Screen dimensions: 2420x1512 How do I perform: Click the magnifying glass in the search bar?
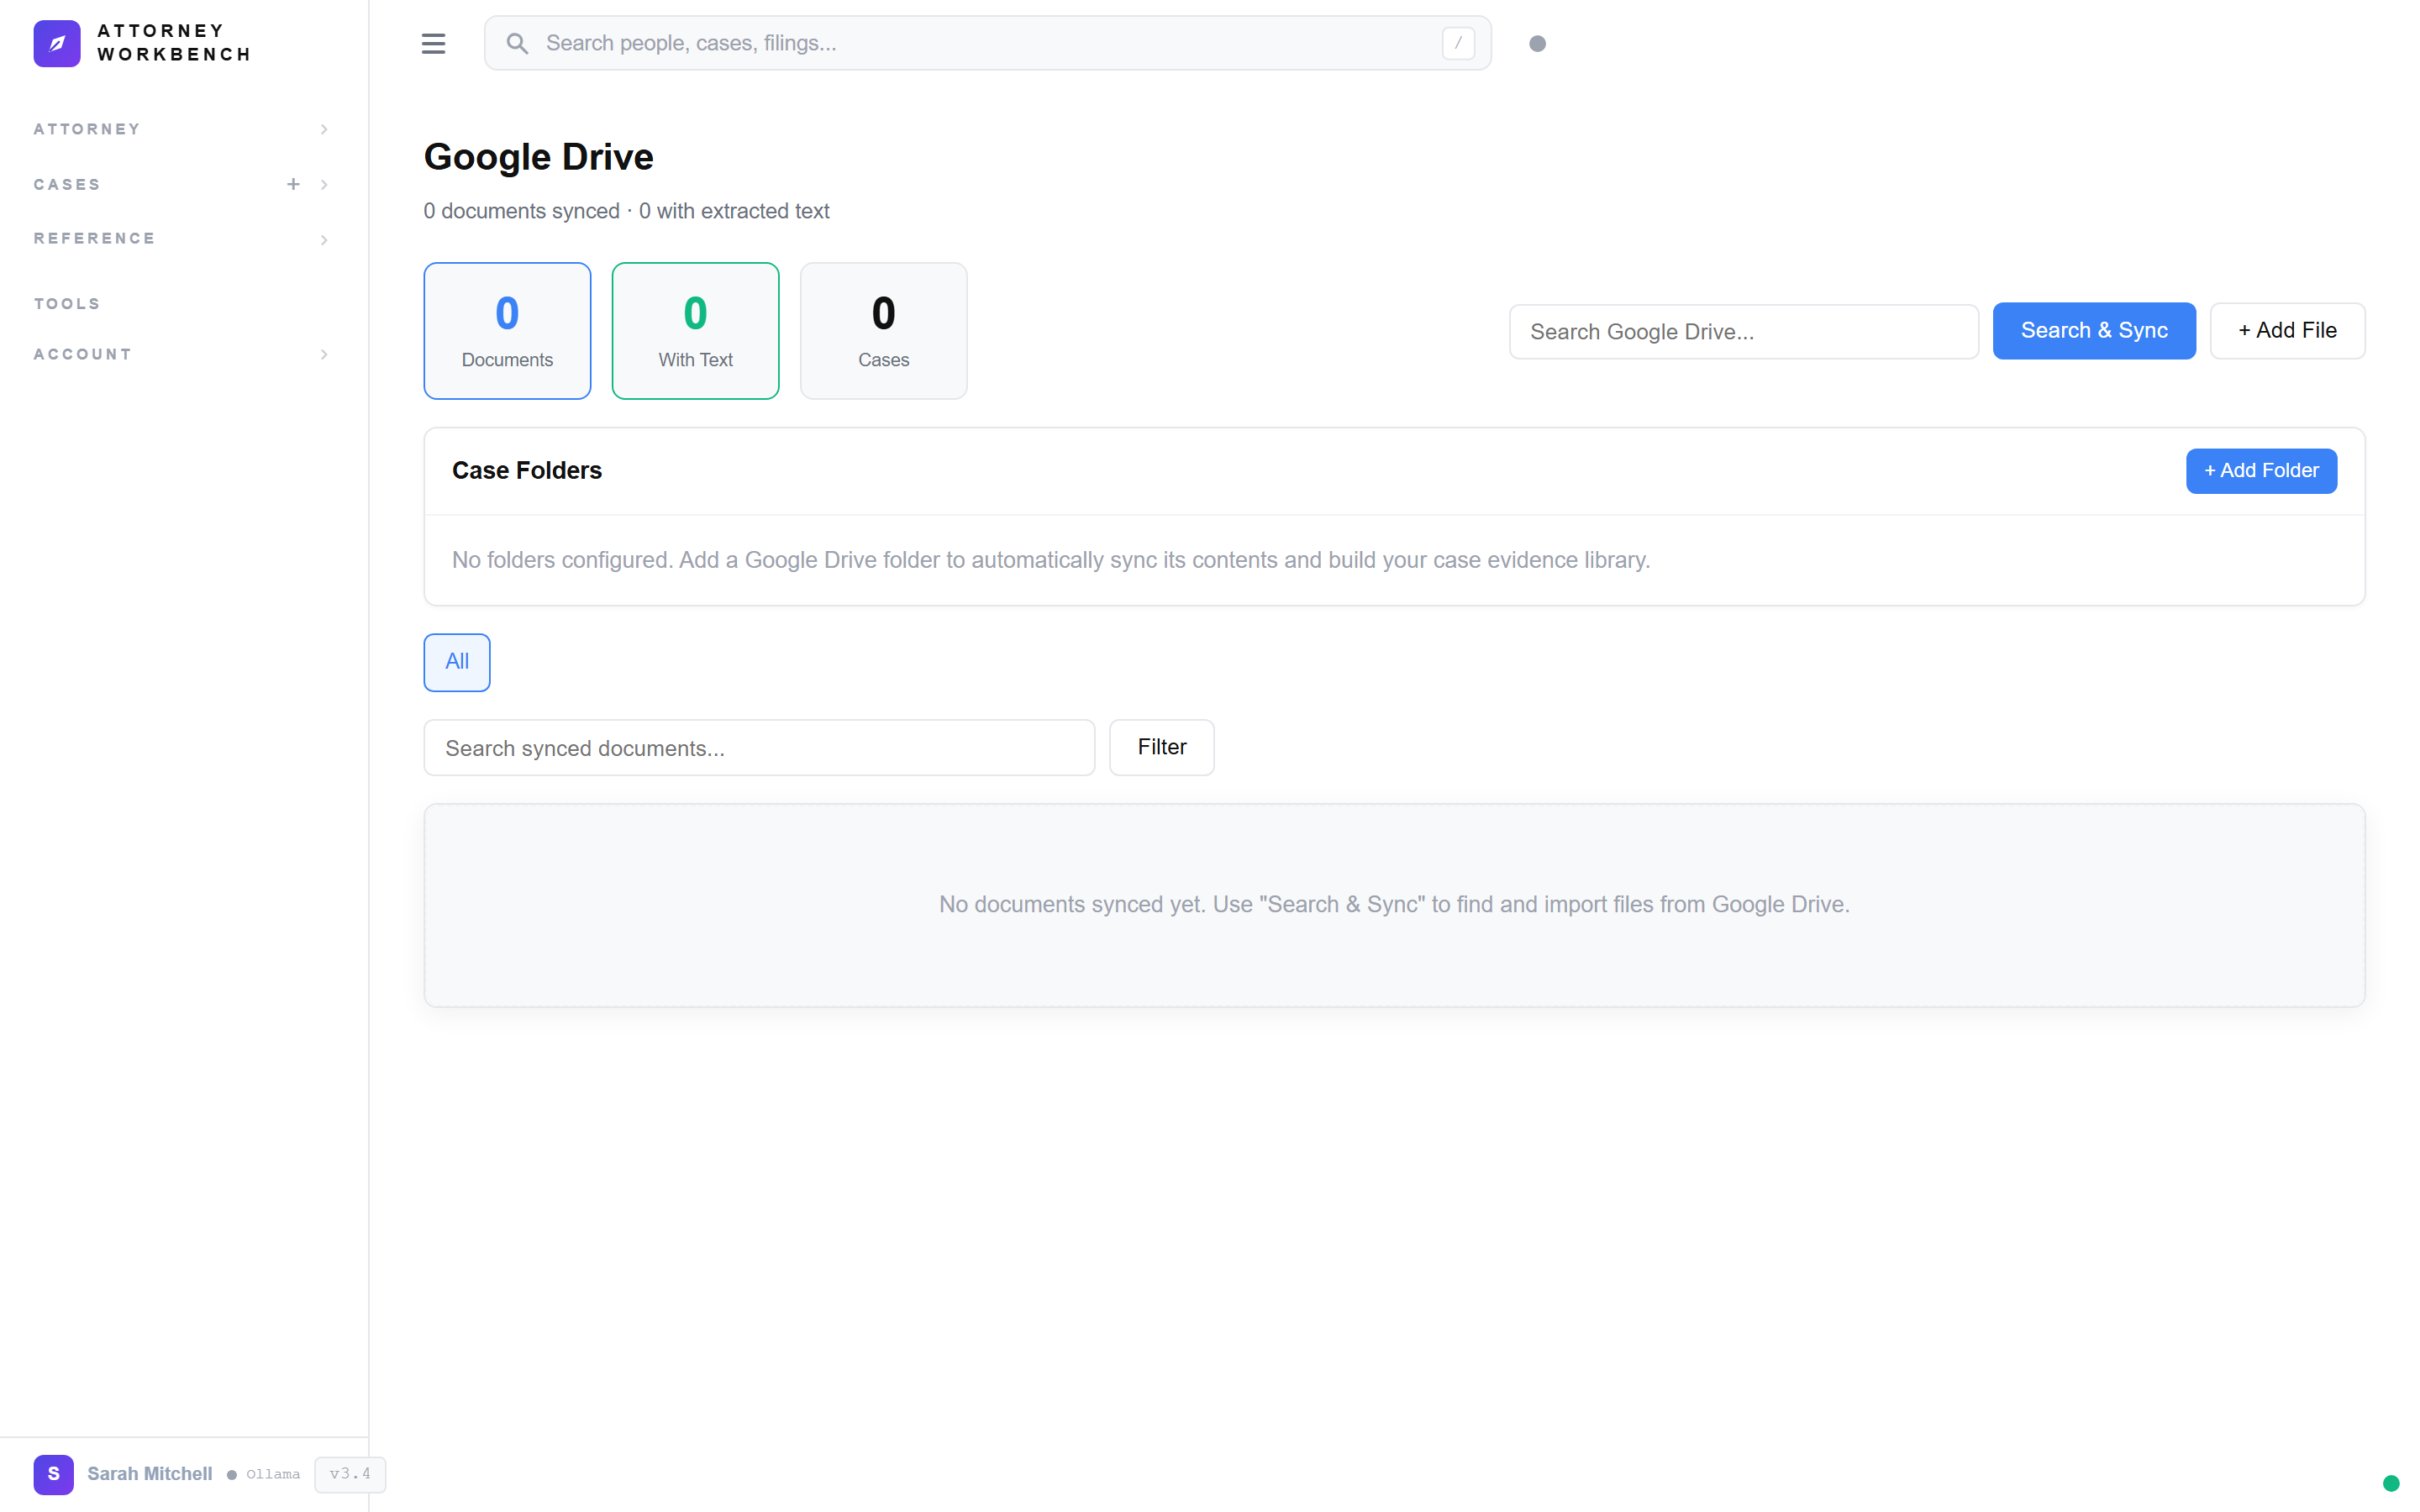pyautogui.click(x=518, y=43)
